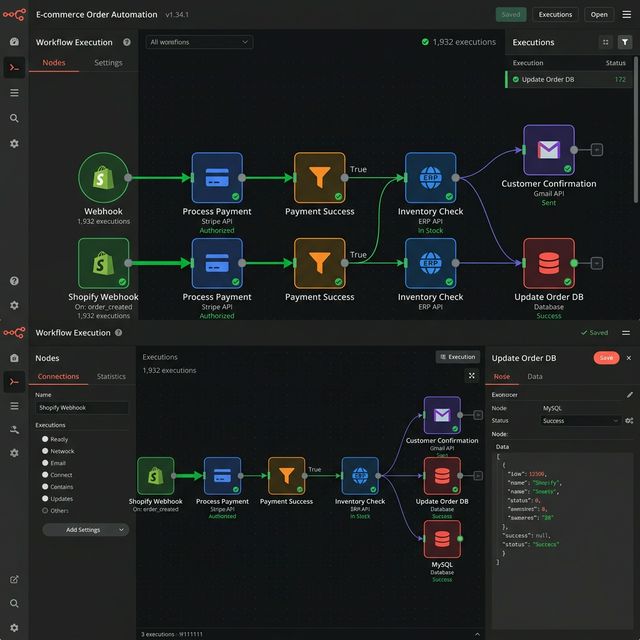Click the Executions panel vertical scrollbar
Image resolution: width=640 pixels, height=640 pixels.
[636, 130]
